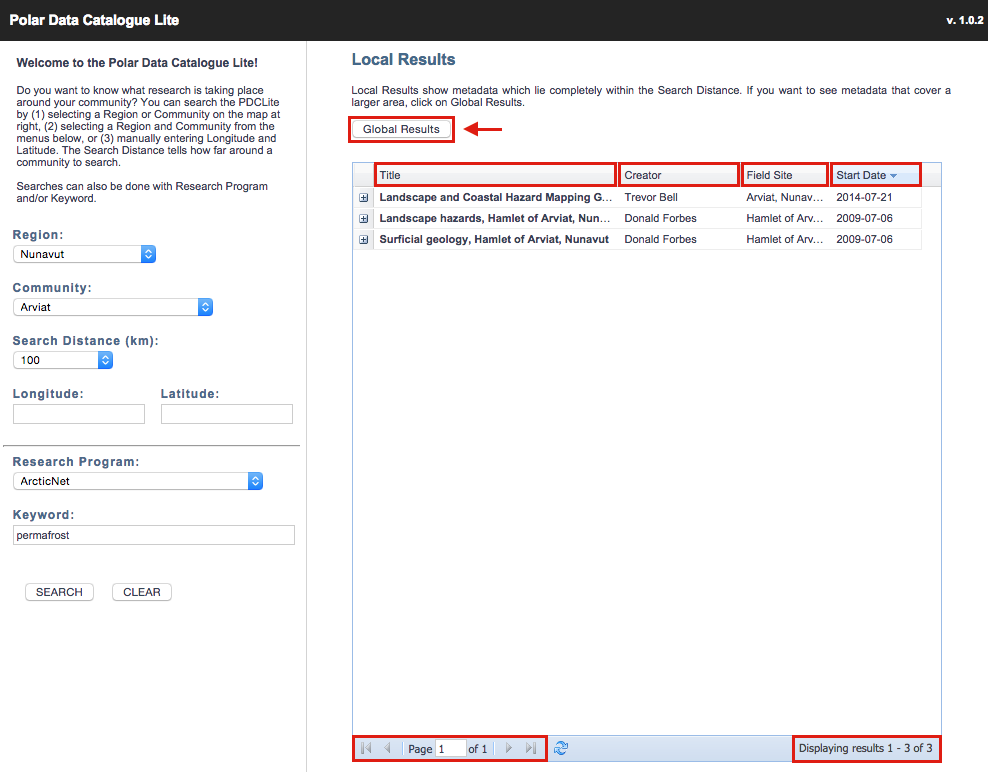Sort results by Title column header

click(495, 175)
